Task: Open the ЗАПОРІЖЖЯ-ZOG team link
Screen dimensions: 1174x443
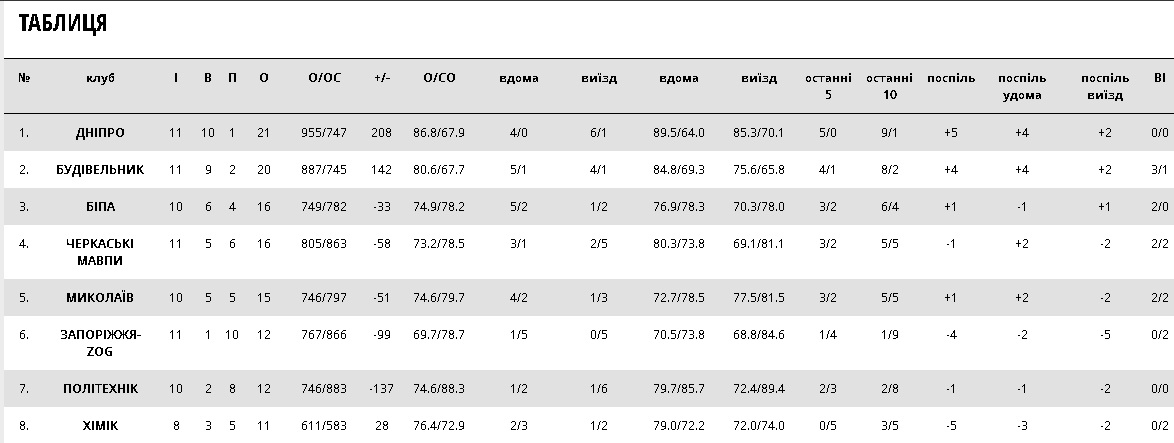Action: point(100,344)
